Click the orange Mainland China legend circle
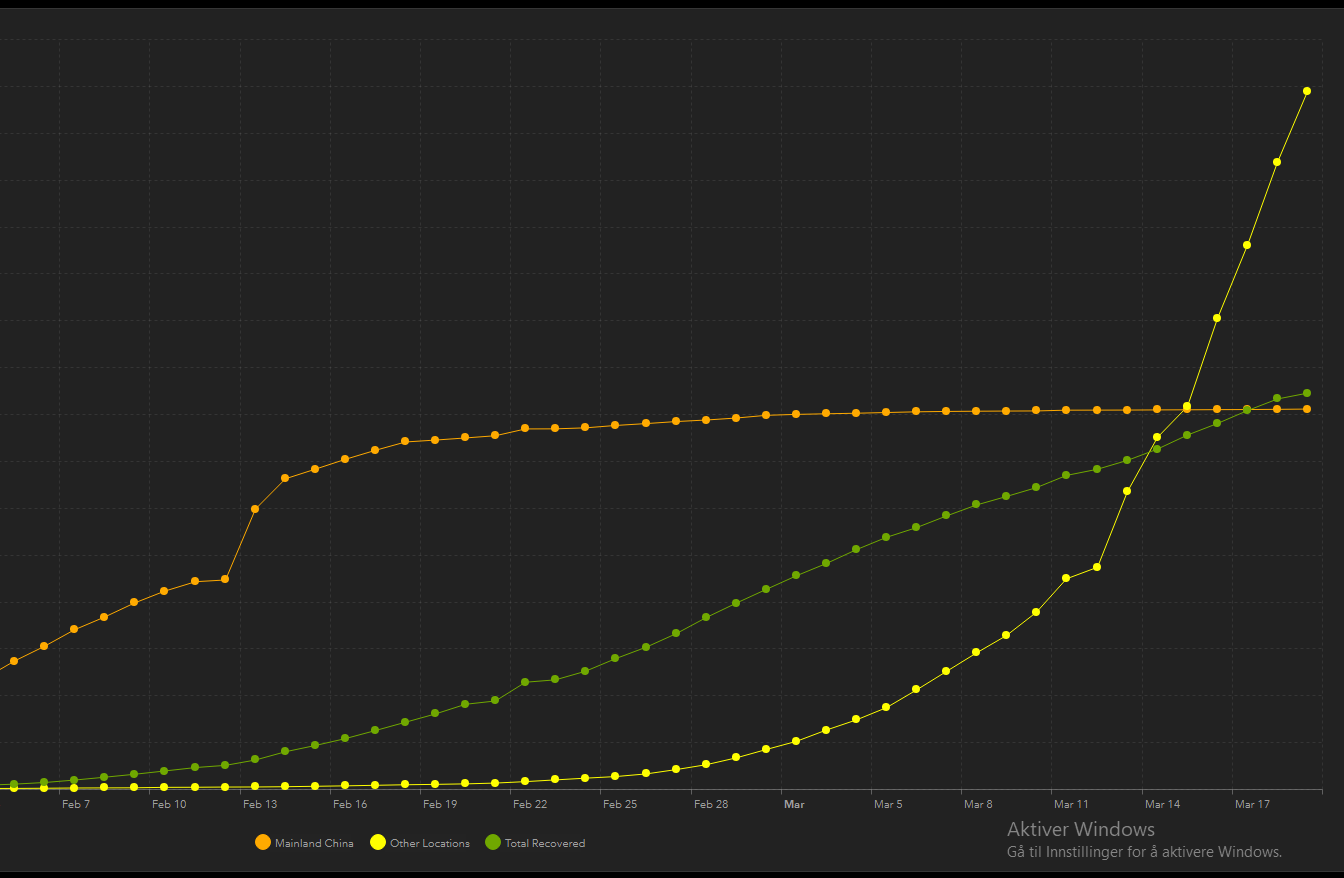 click(263, 843)
